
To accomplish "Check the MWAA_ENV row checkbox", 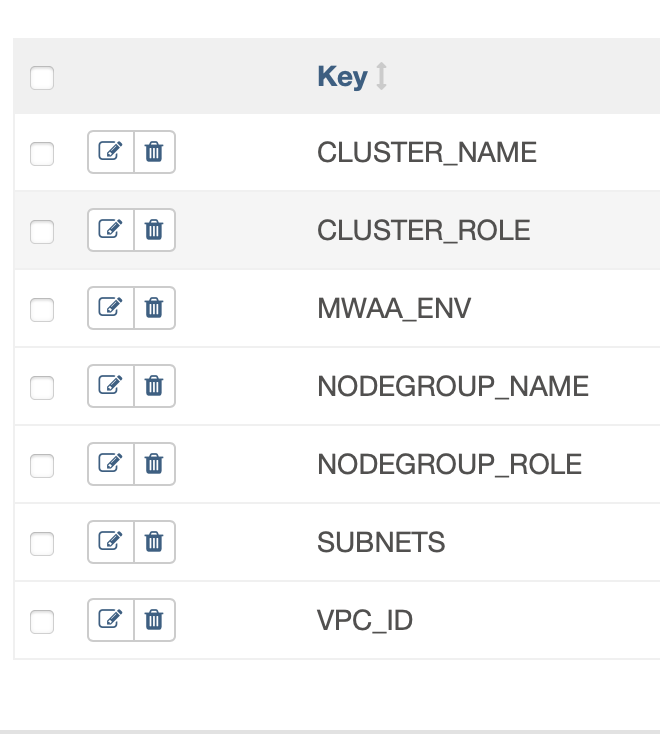I will coord(42,310).
